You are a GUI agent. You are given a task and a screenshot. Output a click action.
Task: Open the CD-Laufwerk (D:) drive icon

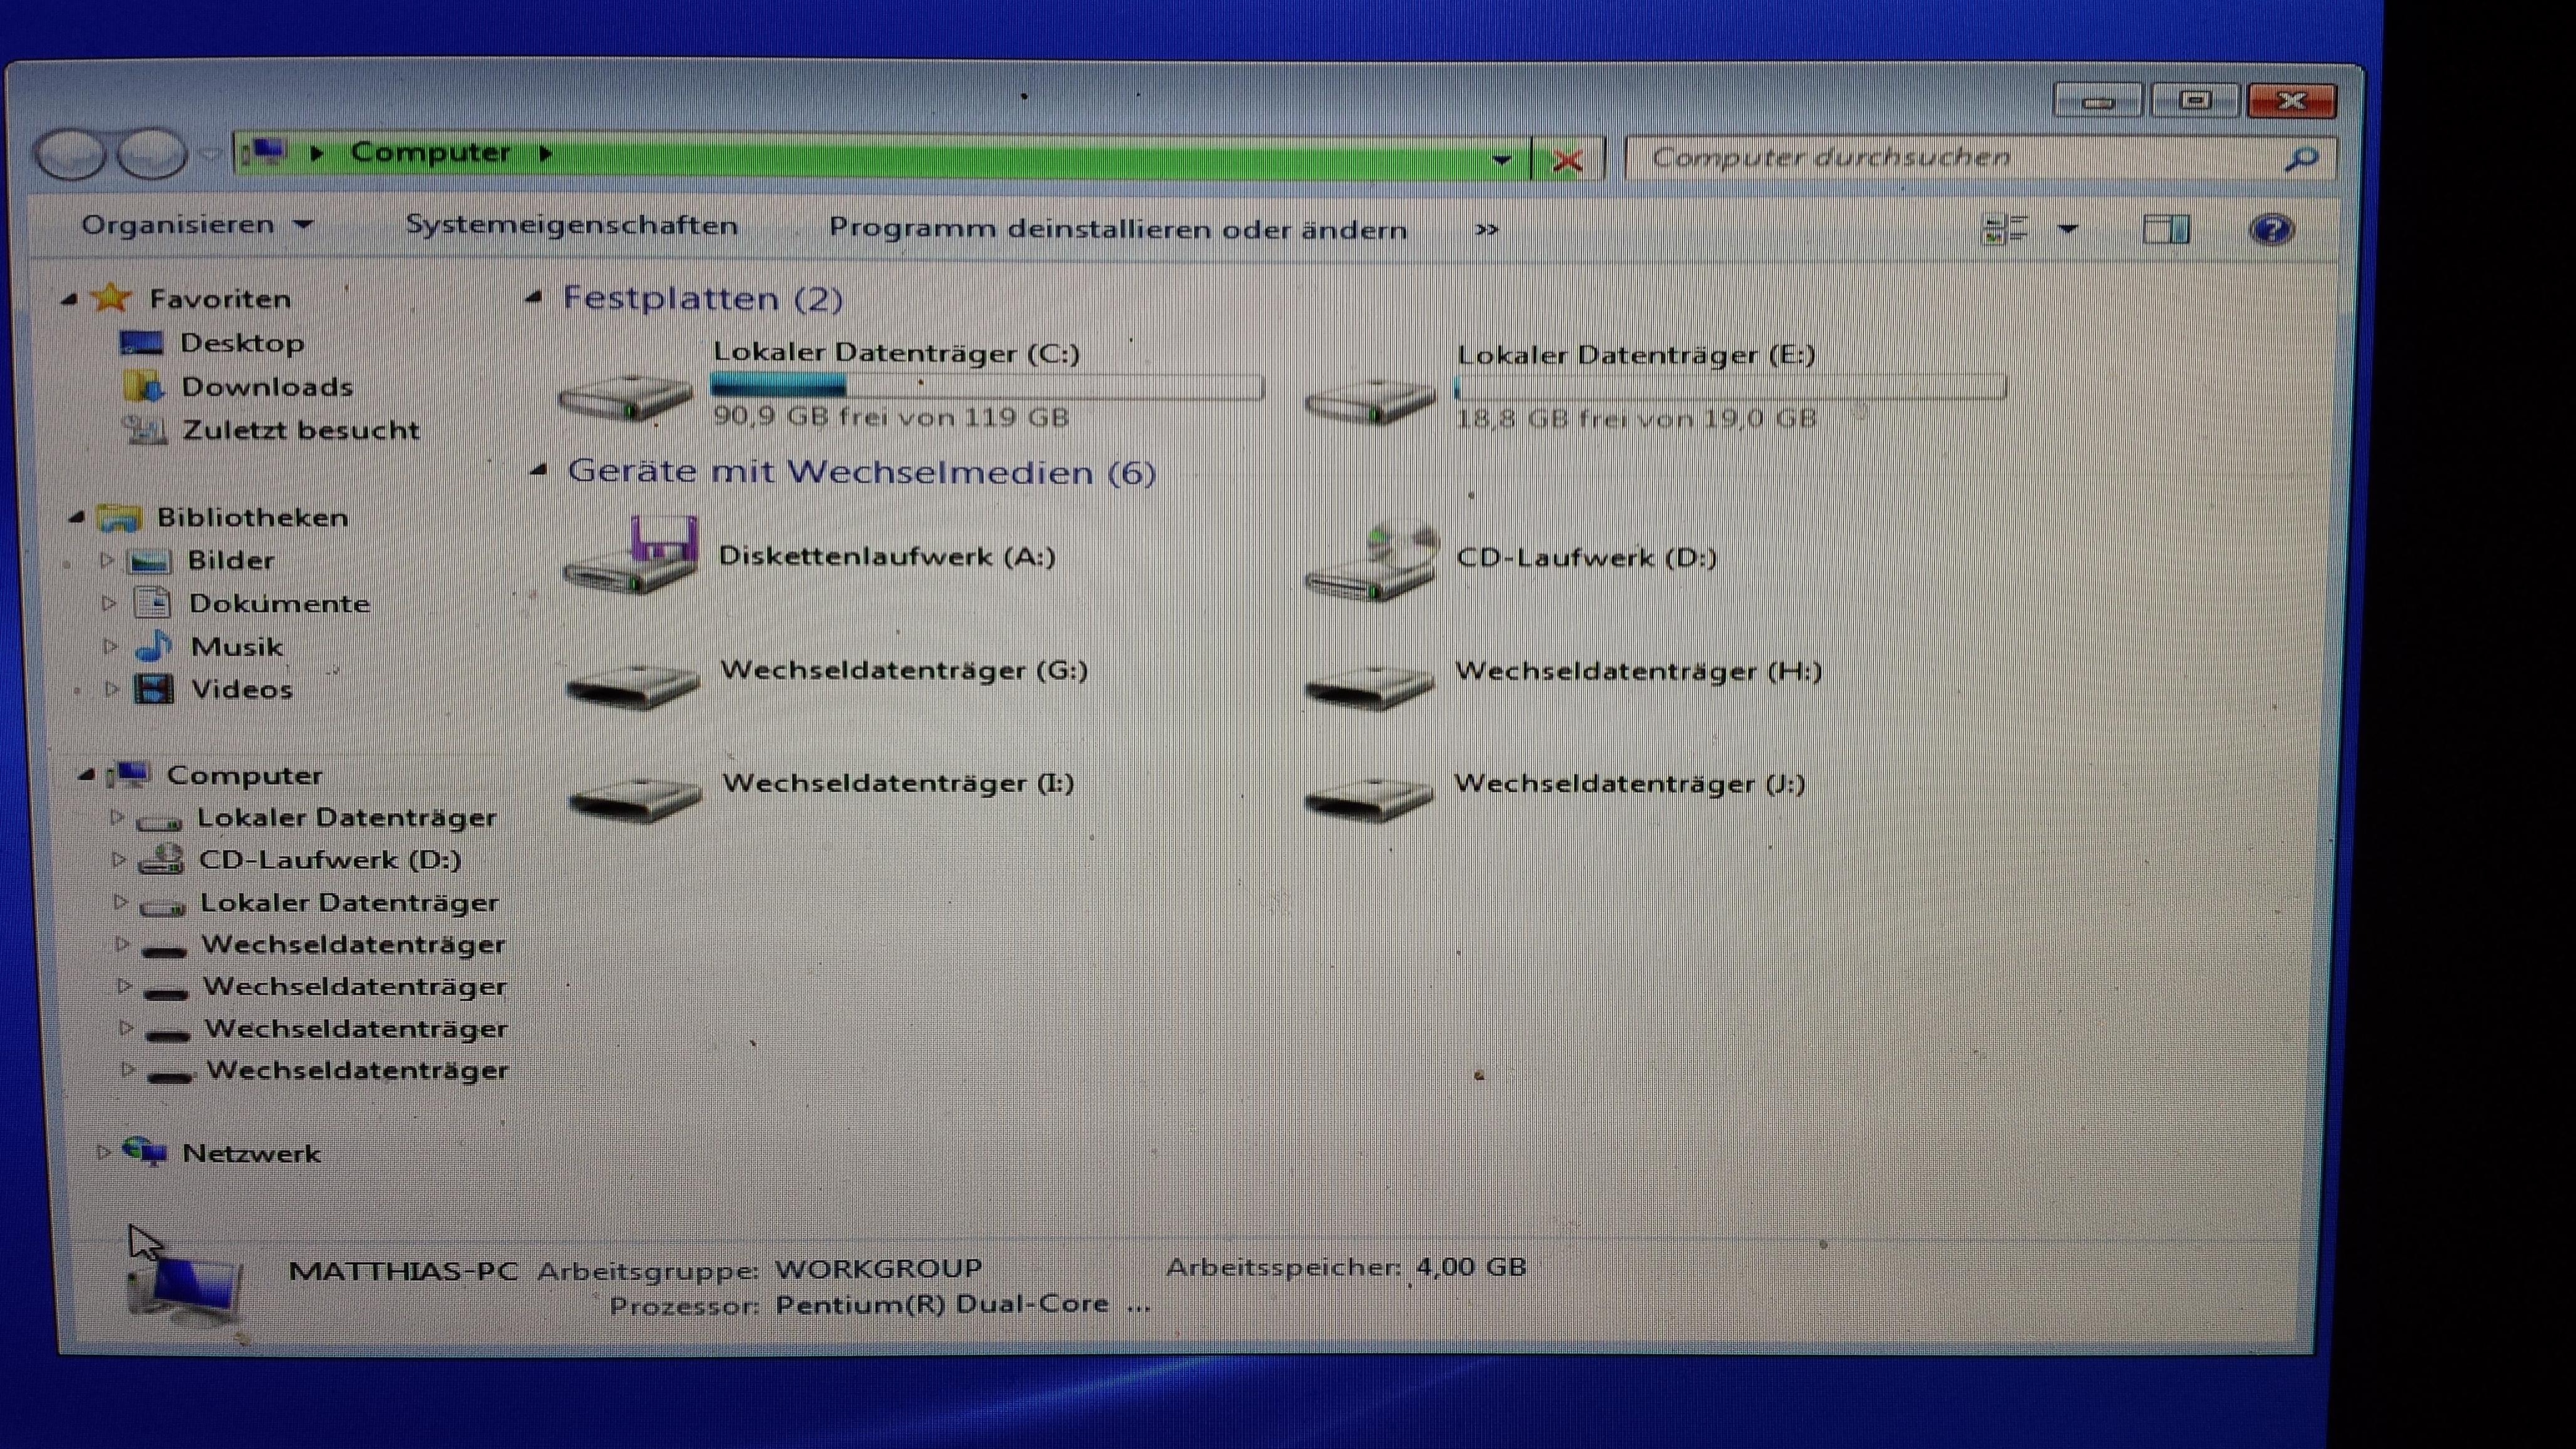pos(1371,566)
